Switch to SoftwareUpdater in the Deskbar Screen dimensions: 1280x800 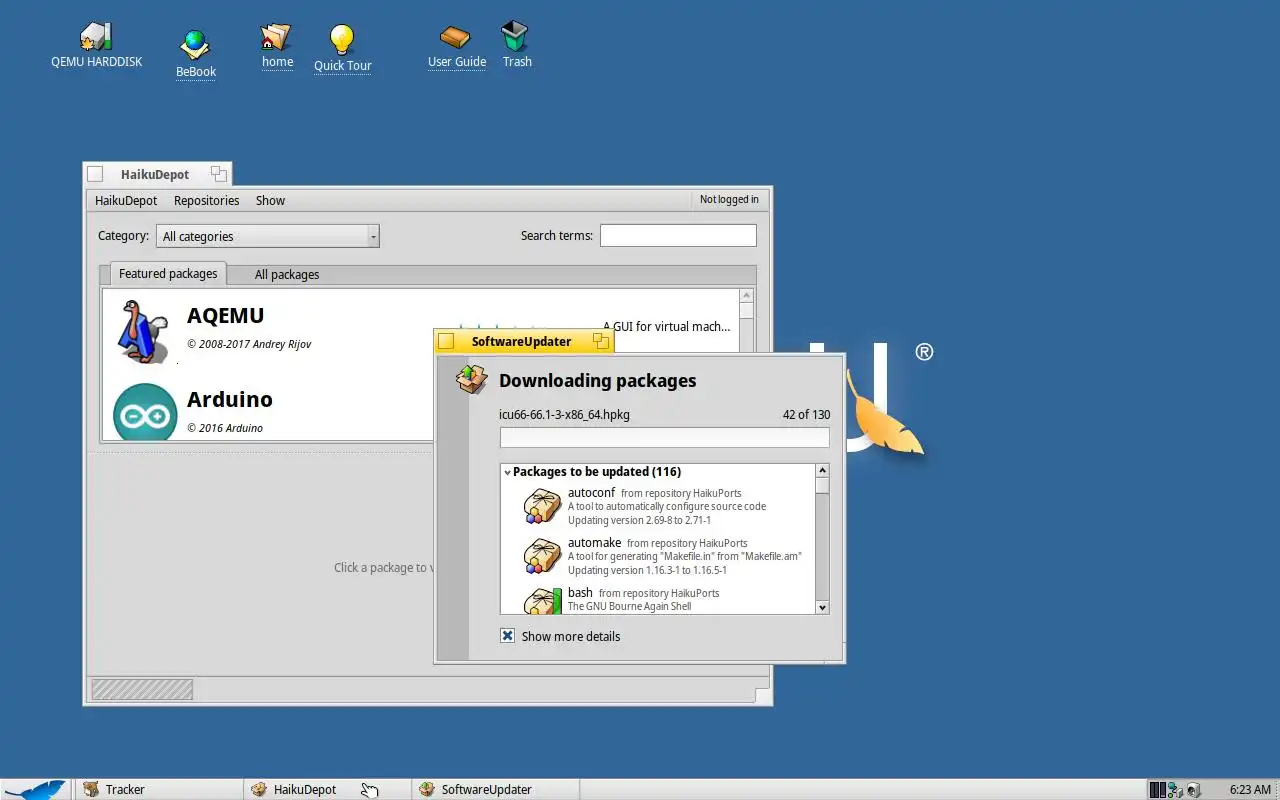point(495,789)
